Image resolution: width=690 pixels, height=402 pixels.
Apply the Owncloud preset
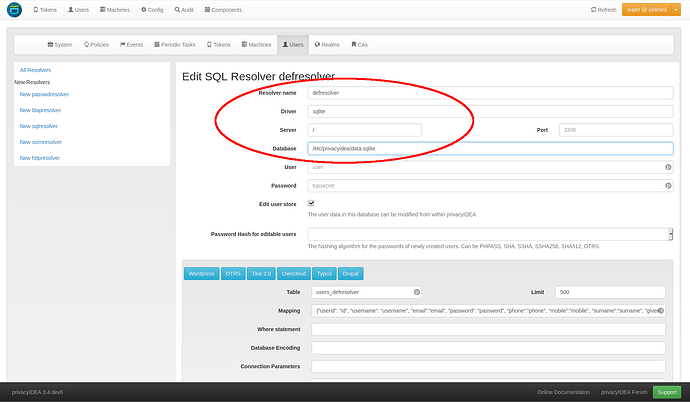(x=294, y=274)
